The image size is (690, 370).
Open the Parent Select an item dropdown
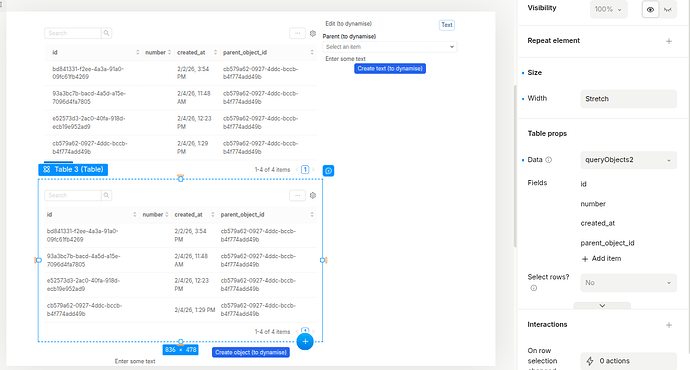[390, 47]
